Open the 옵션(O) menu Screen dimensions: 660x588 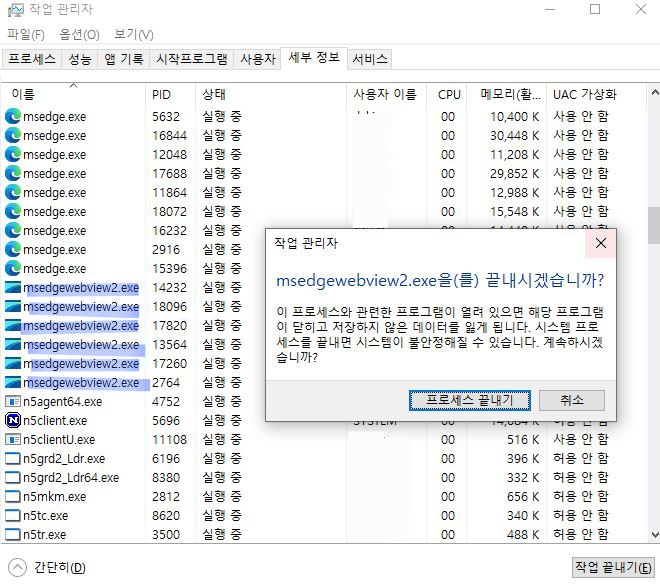pos(79,35)
